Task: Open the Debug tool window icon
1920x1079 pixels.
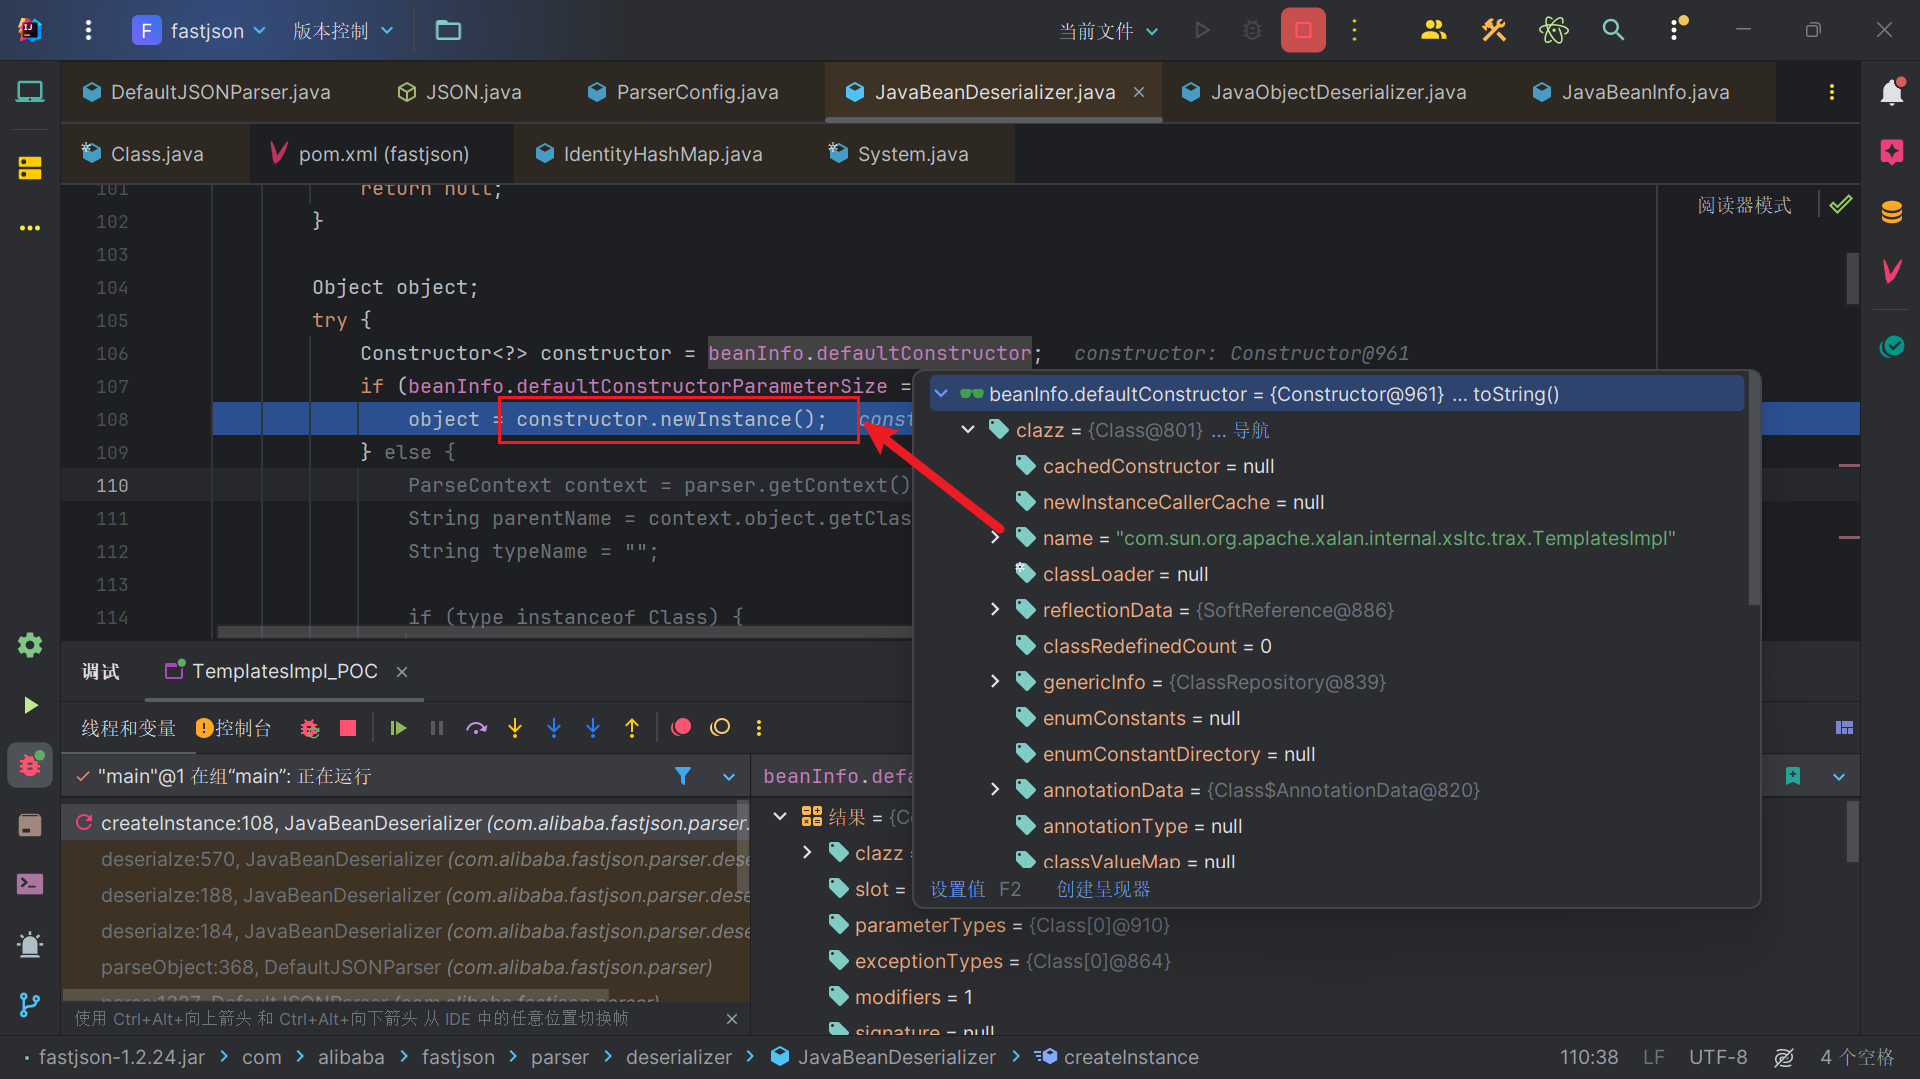Action: tap(30, 766)
